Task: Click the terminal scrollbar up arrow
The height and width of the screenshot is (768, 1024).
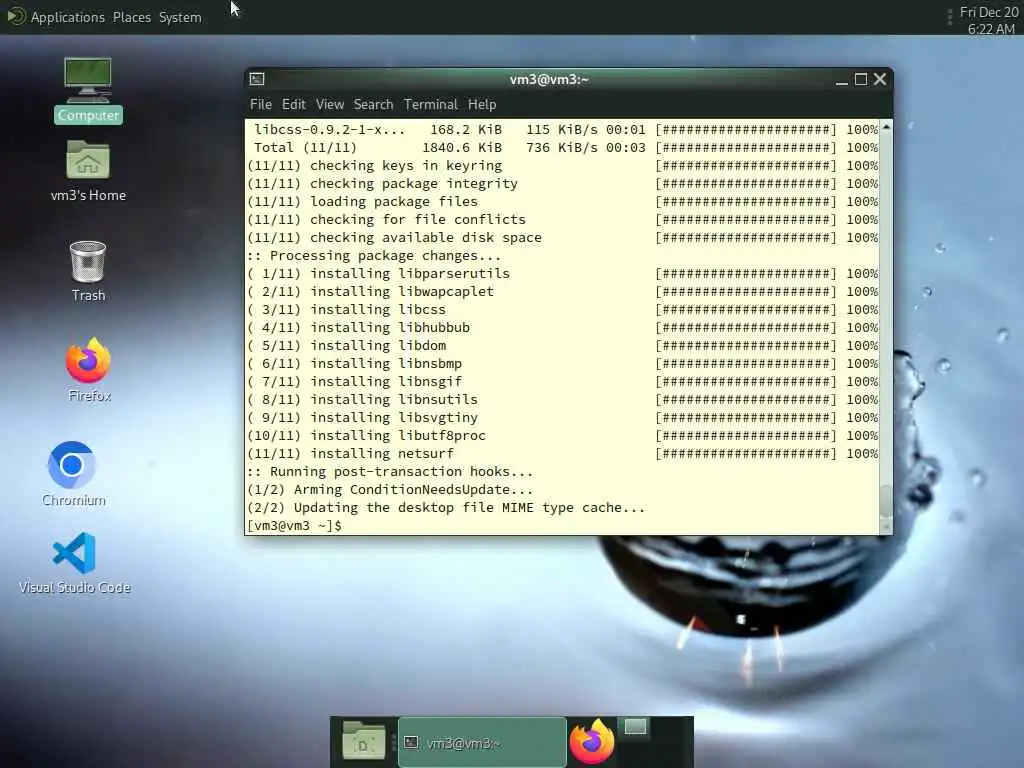Action: (886, 127)
